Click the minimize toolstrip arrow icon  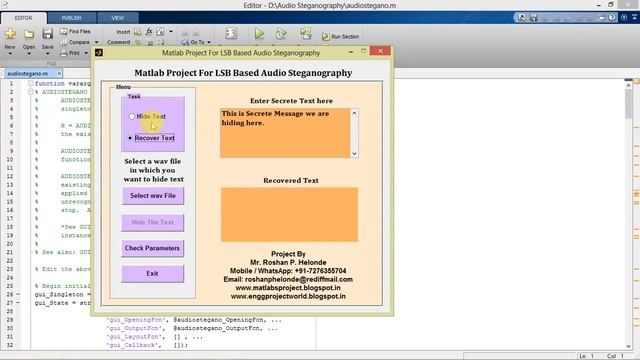(x=635, y=17)
